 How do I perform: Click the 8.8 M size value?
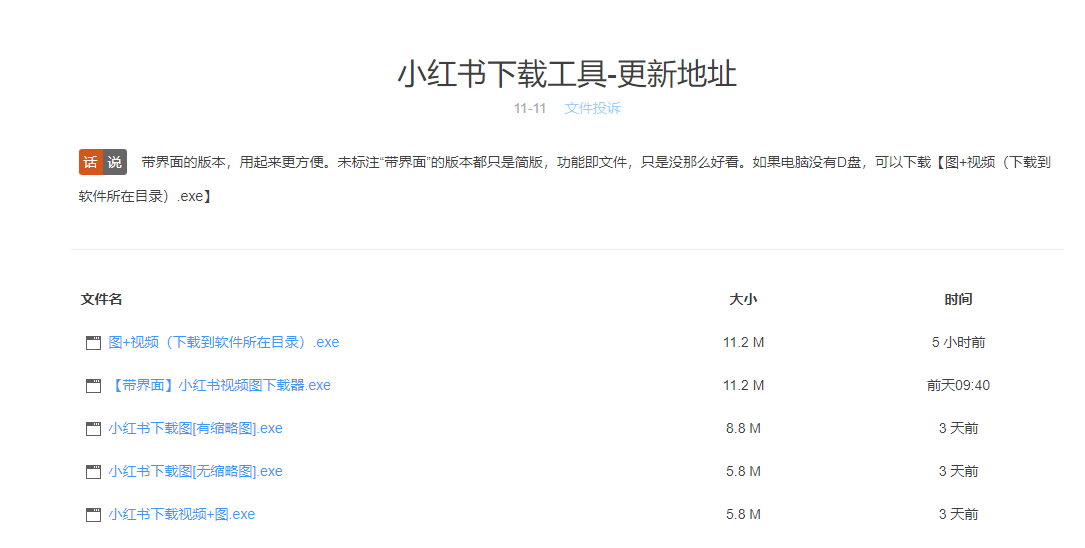(x=743, y=428)
